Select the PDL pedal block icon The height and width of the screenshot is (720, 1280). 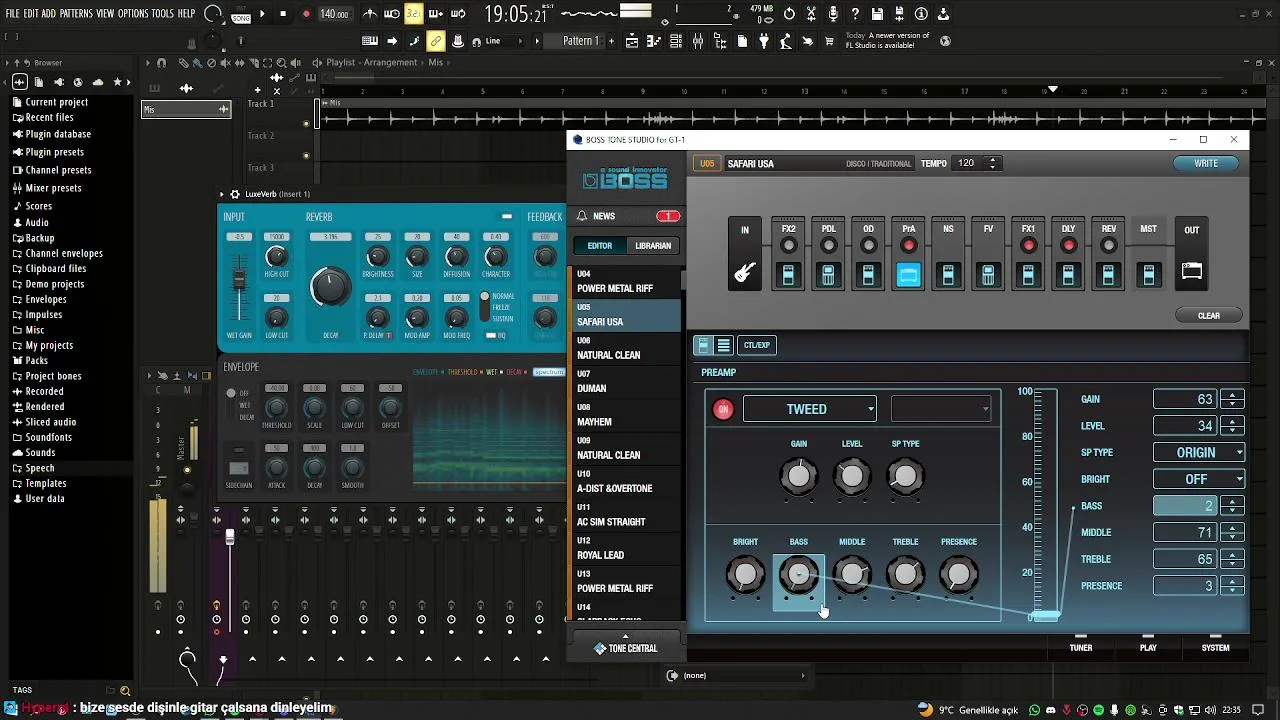click(x=828, y=275)
